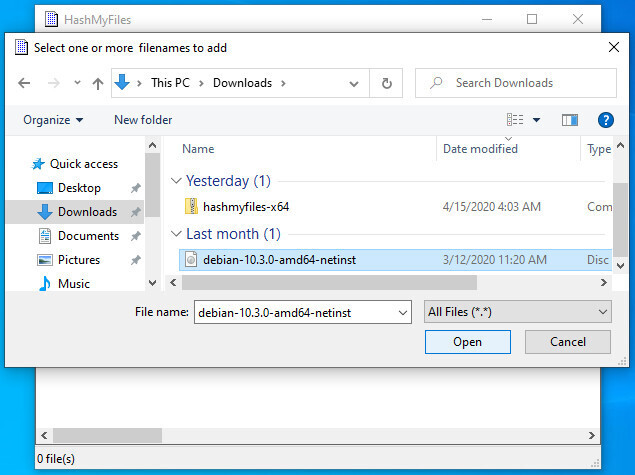635x475 pixels.
Task: Click the hashmyfiles-x64 zip archive icon
Action: 191,206
